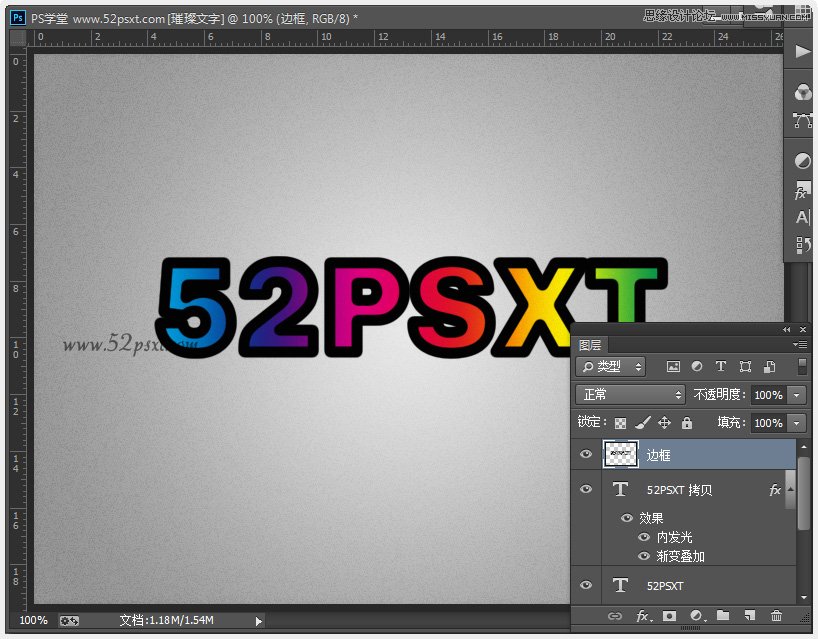Filter layers by shape layer icon
This screenshot has height=639, width=818.
tap(745, 367)
